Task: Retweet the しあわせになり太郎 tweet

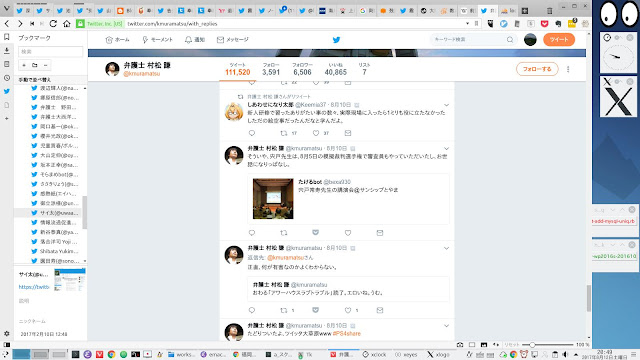Action: [x=284, y=133]
